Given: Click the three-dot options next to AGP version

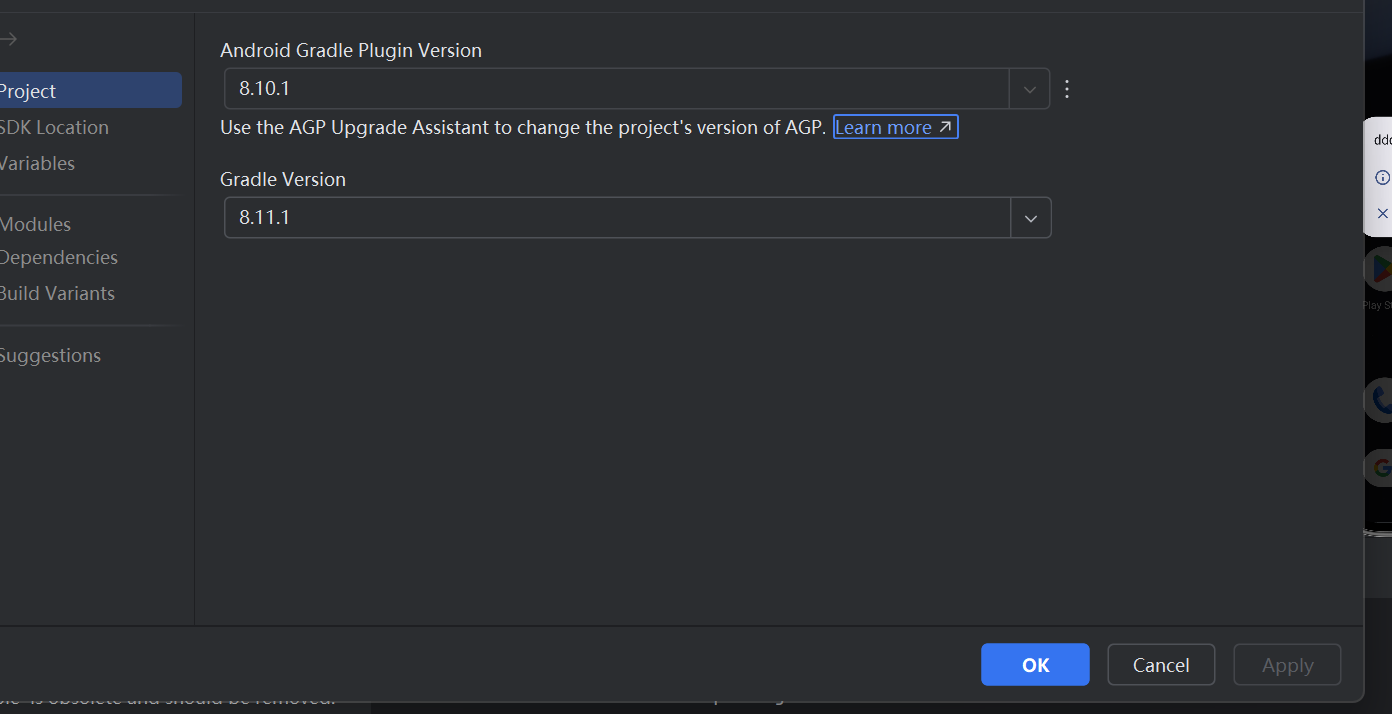Looking at the screenshot, I should (1067, 89).
